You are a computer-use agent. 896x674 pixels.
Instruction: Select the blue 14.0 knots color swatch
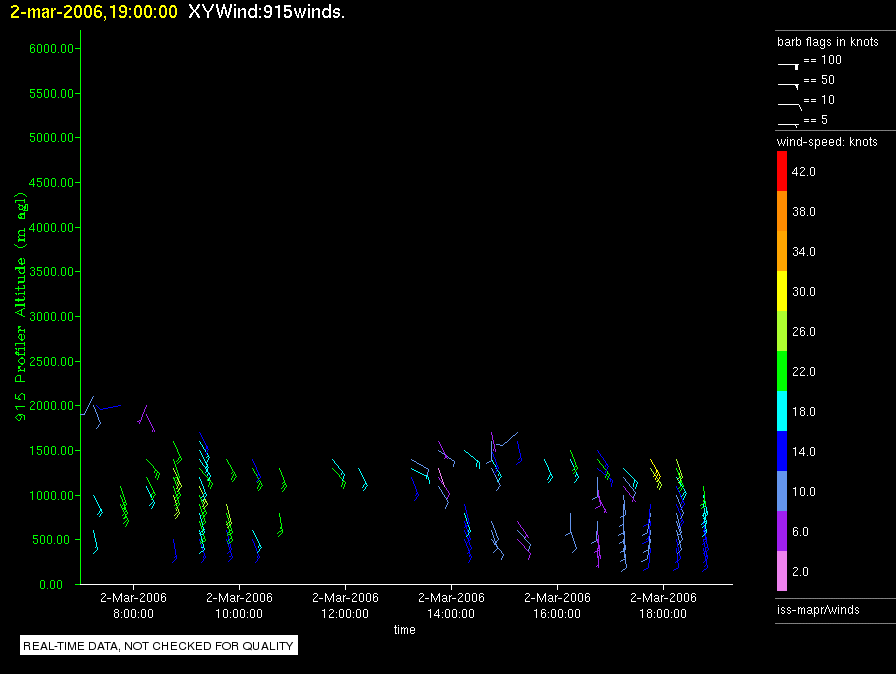point(782,451)
